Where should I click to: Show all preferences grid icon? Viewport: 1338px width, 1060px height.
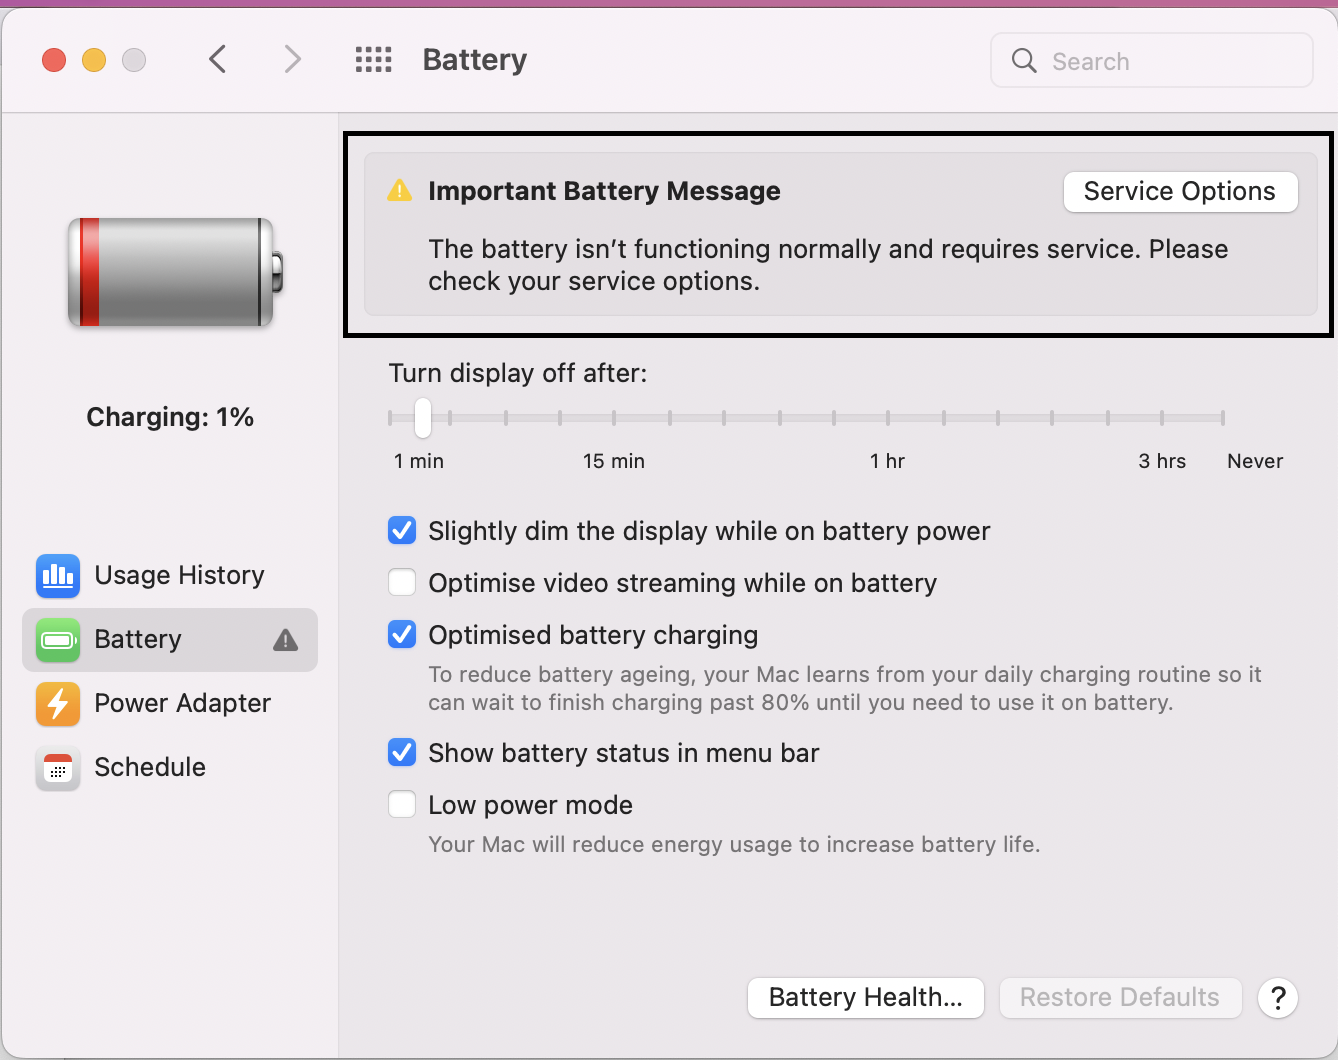tap(374, 60)
